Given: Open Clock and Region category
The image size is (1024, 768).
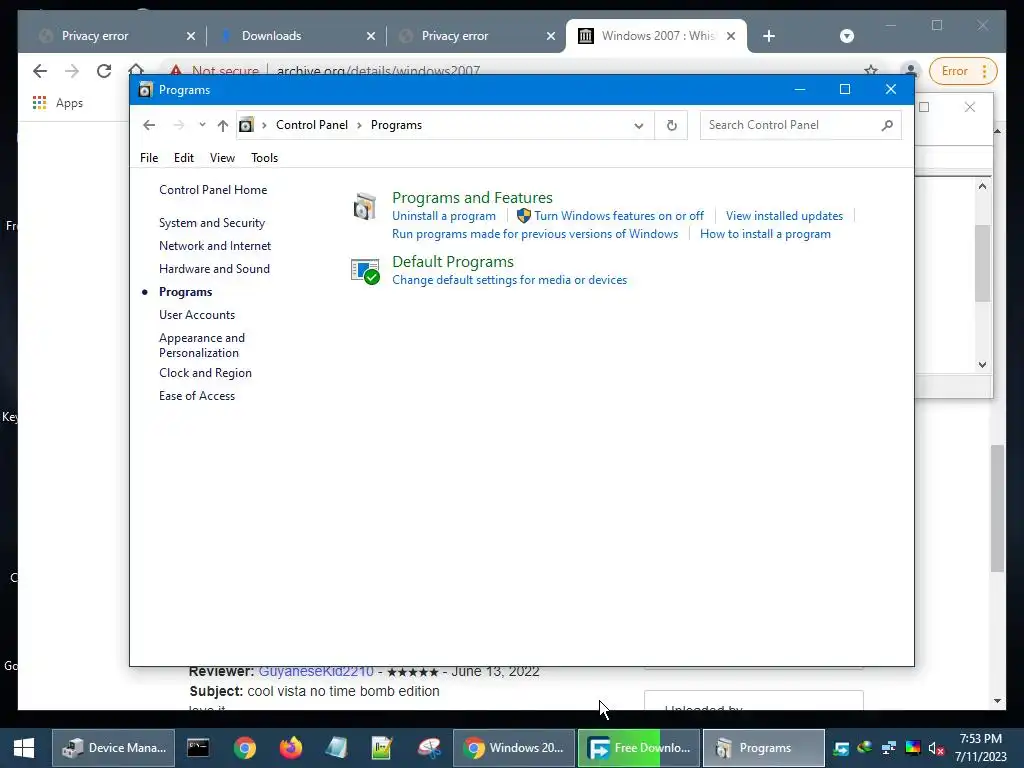Looking at the screenshot, I should pyautogui.click(x=205, y=373).
